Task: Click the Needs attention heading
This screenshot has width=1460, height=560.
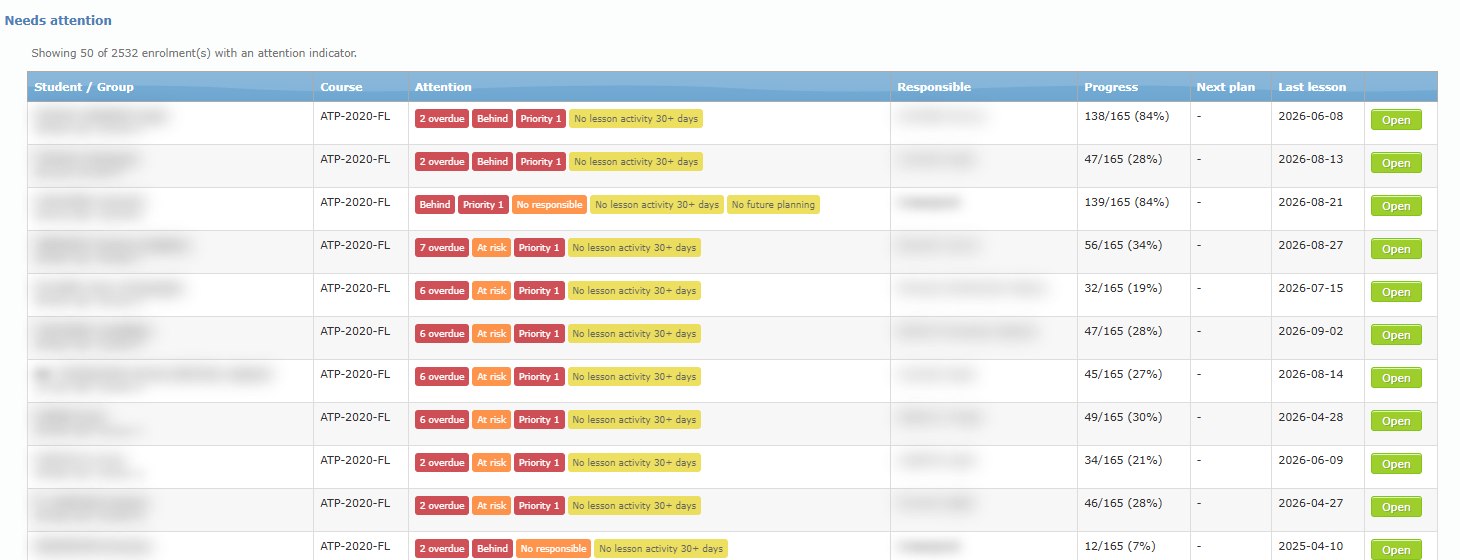Action: (x=58, y=20)
